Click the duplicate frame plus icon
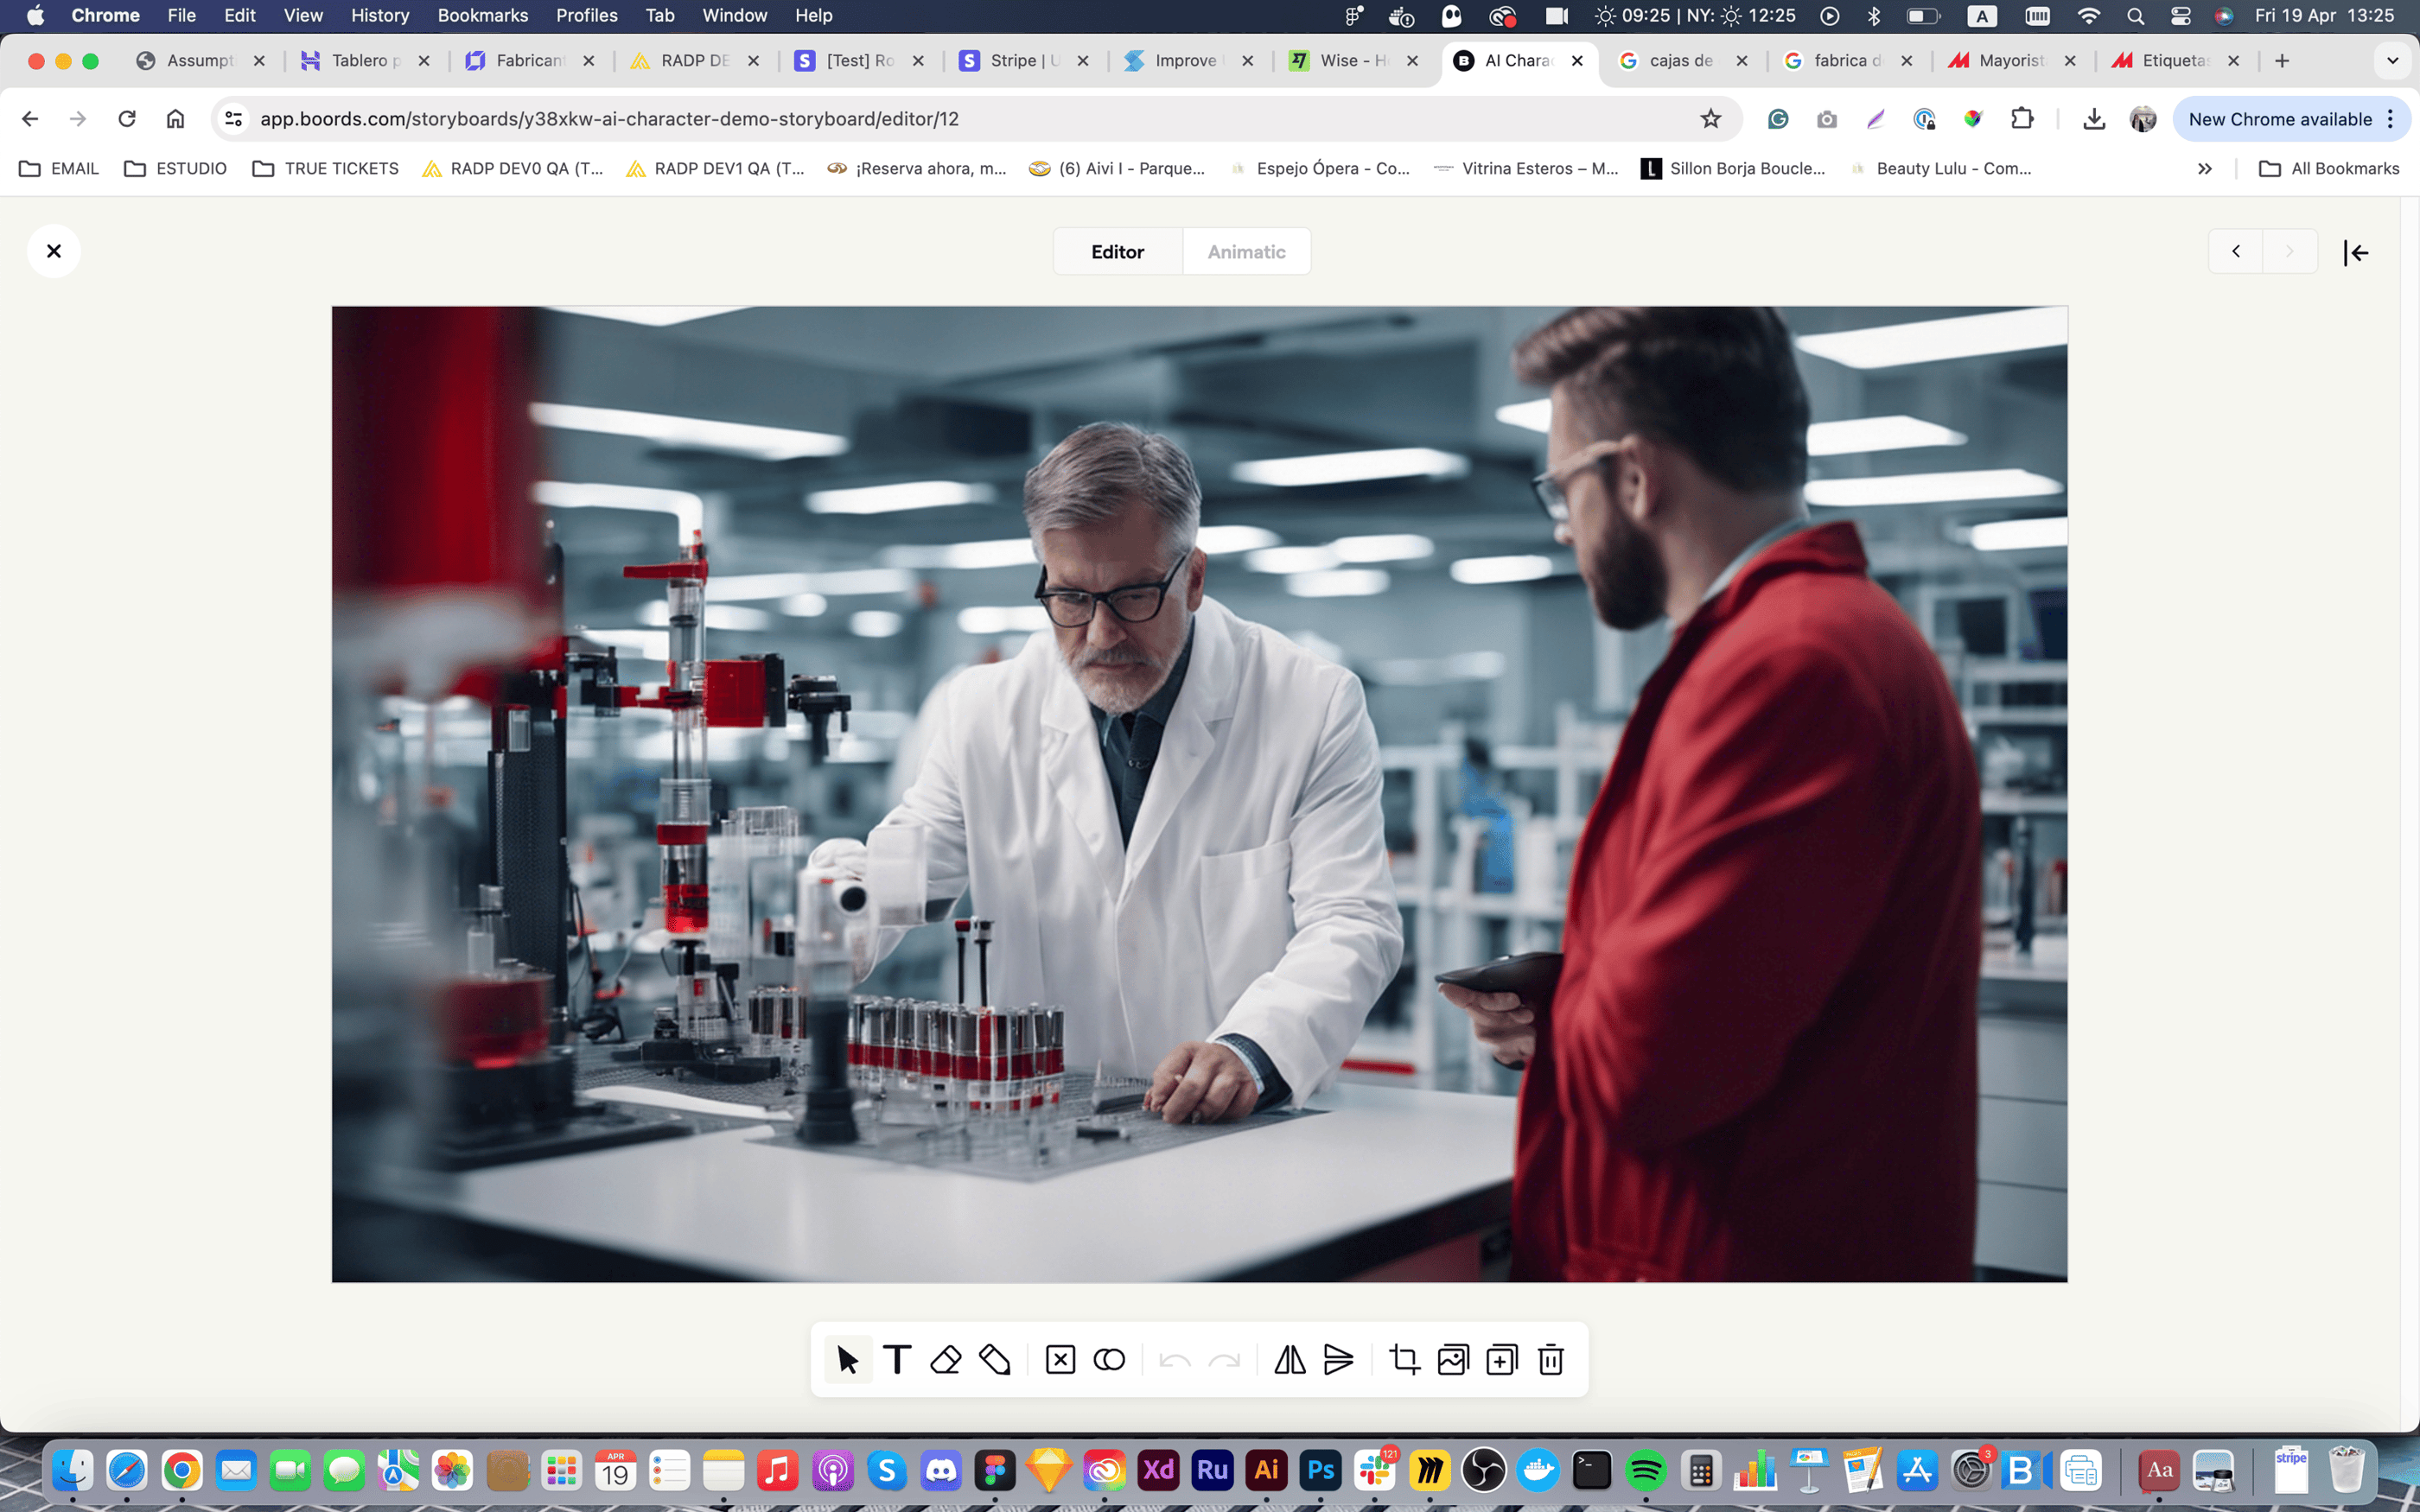 (x=1501, y=1360)
